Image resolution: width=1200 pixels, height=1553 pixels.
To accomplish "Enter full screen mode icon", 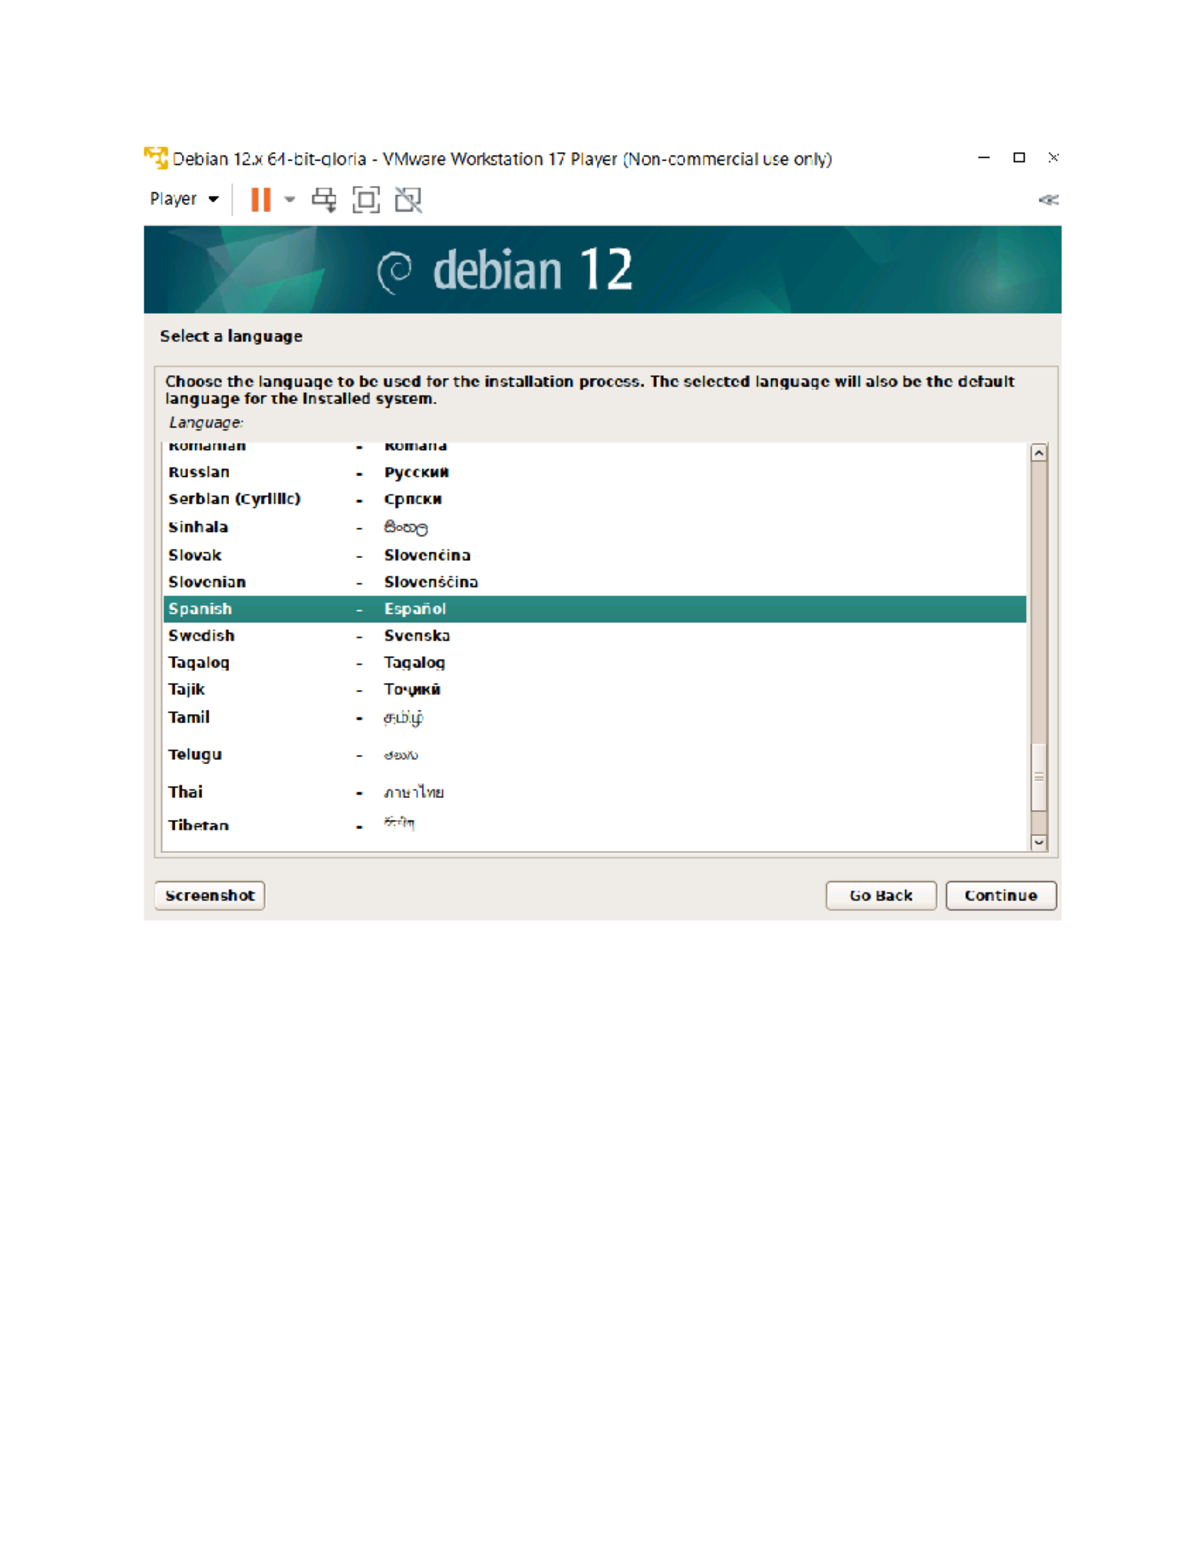I will pyautogui.click(x=366, y=199).
